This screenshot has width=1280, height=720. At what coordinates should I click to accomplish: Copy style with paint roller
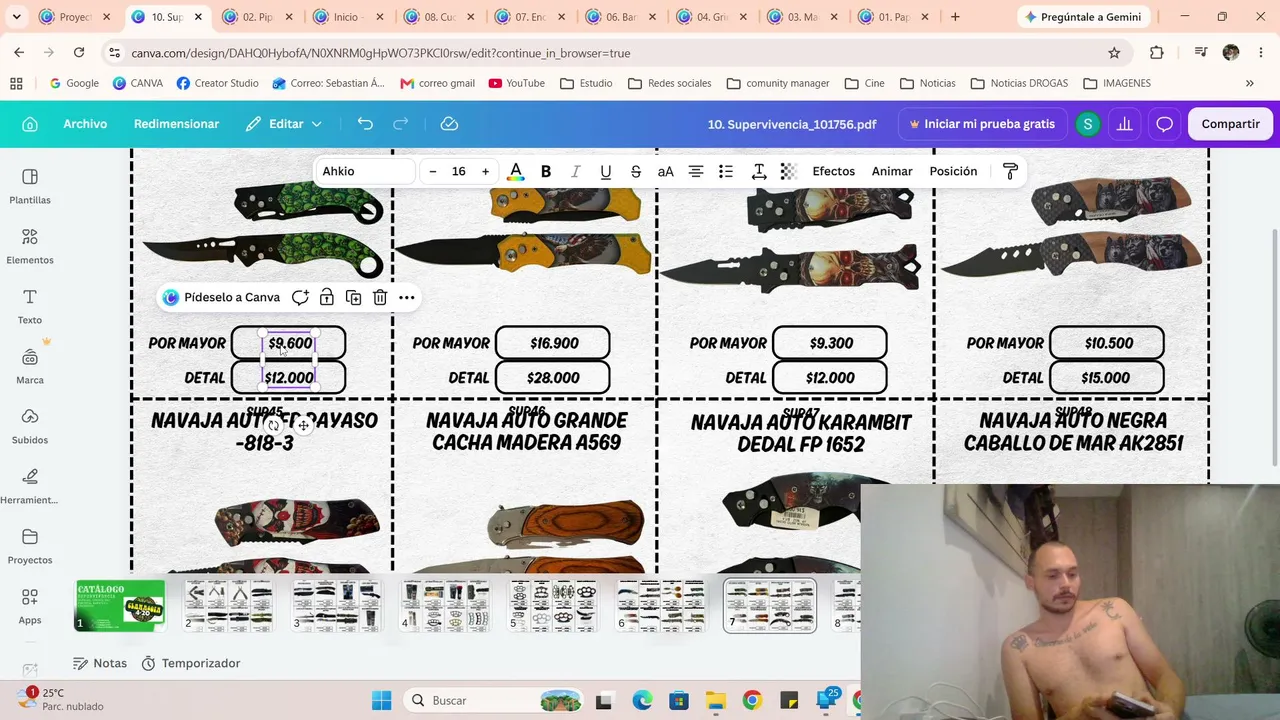[x=1010, y=171]
